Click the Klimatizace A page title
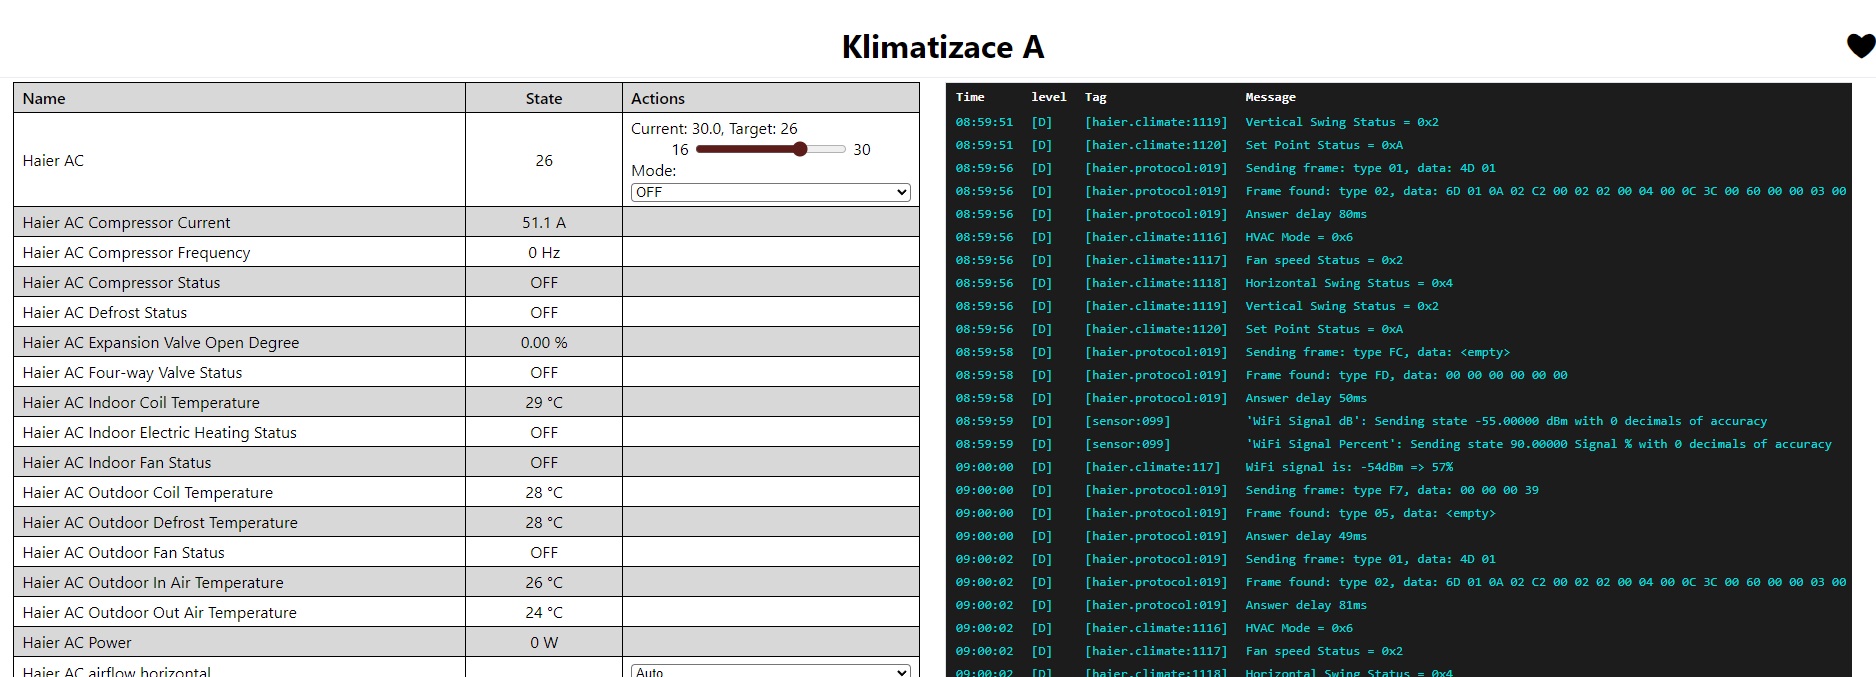The height and width of the screenshot is (677, 1876). pyautogui.click(x=943, y=47)
